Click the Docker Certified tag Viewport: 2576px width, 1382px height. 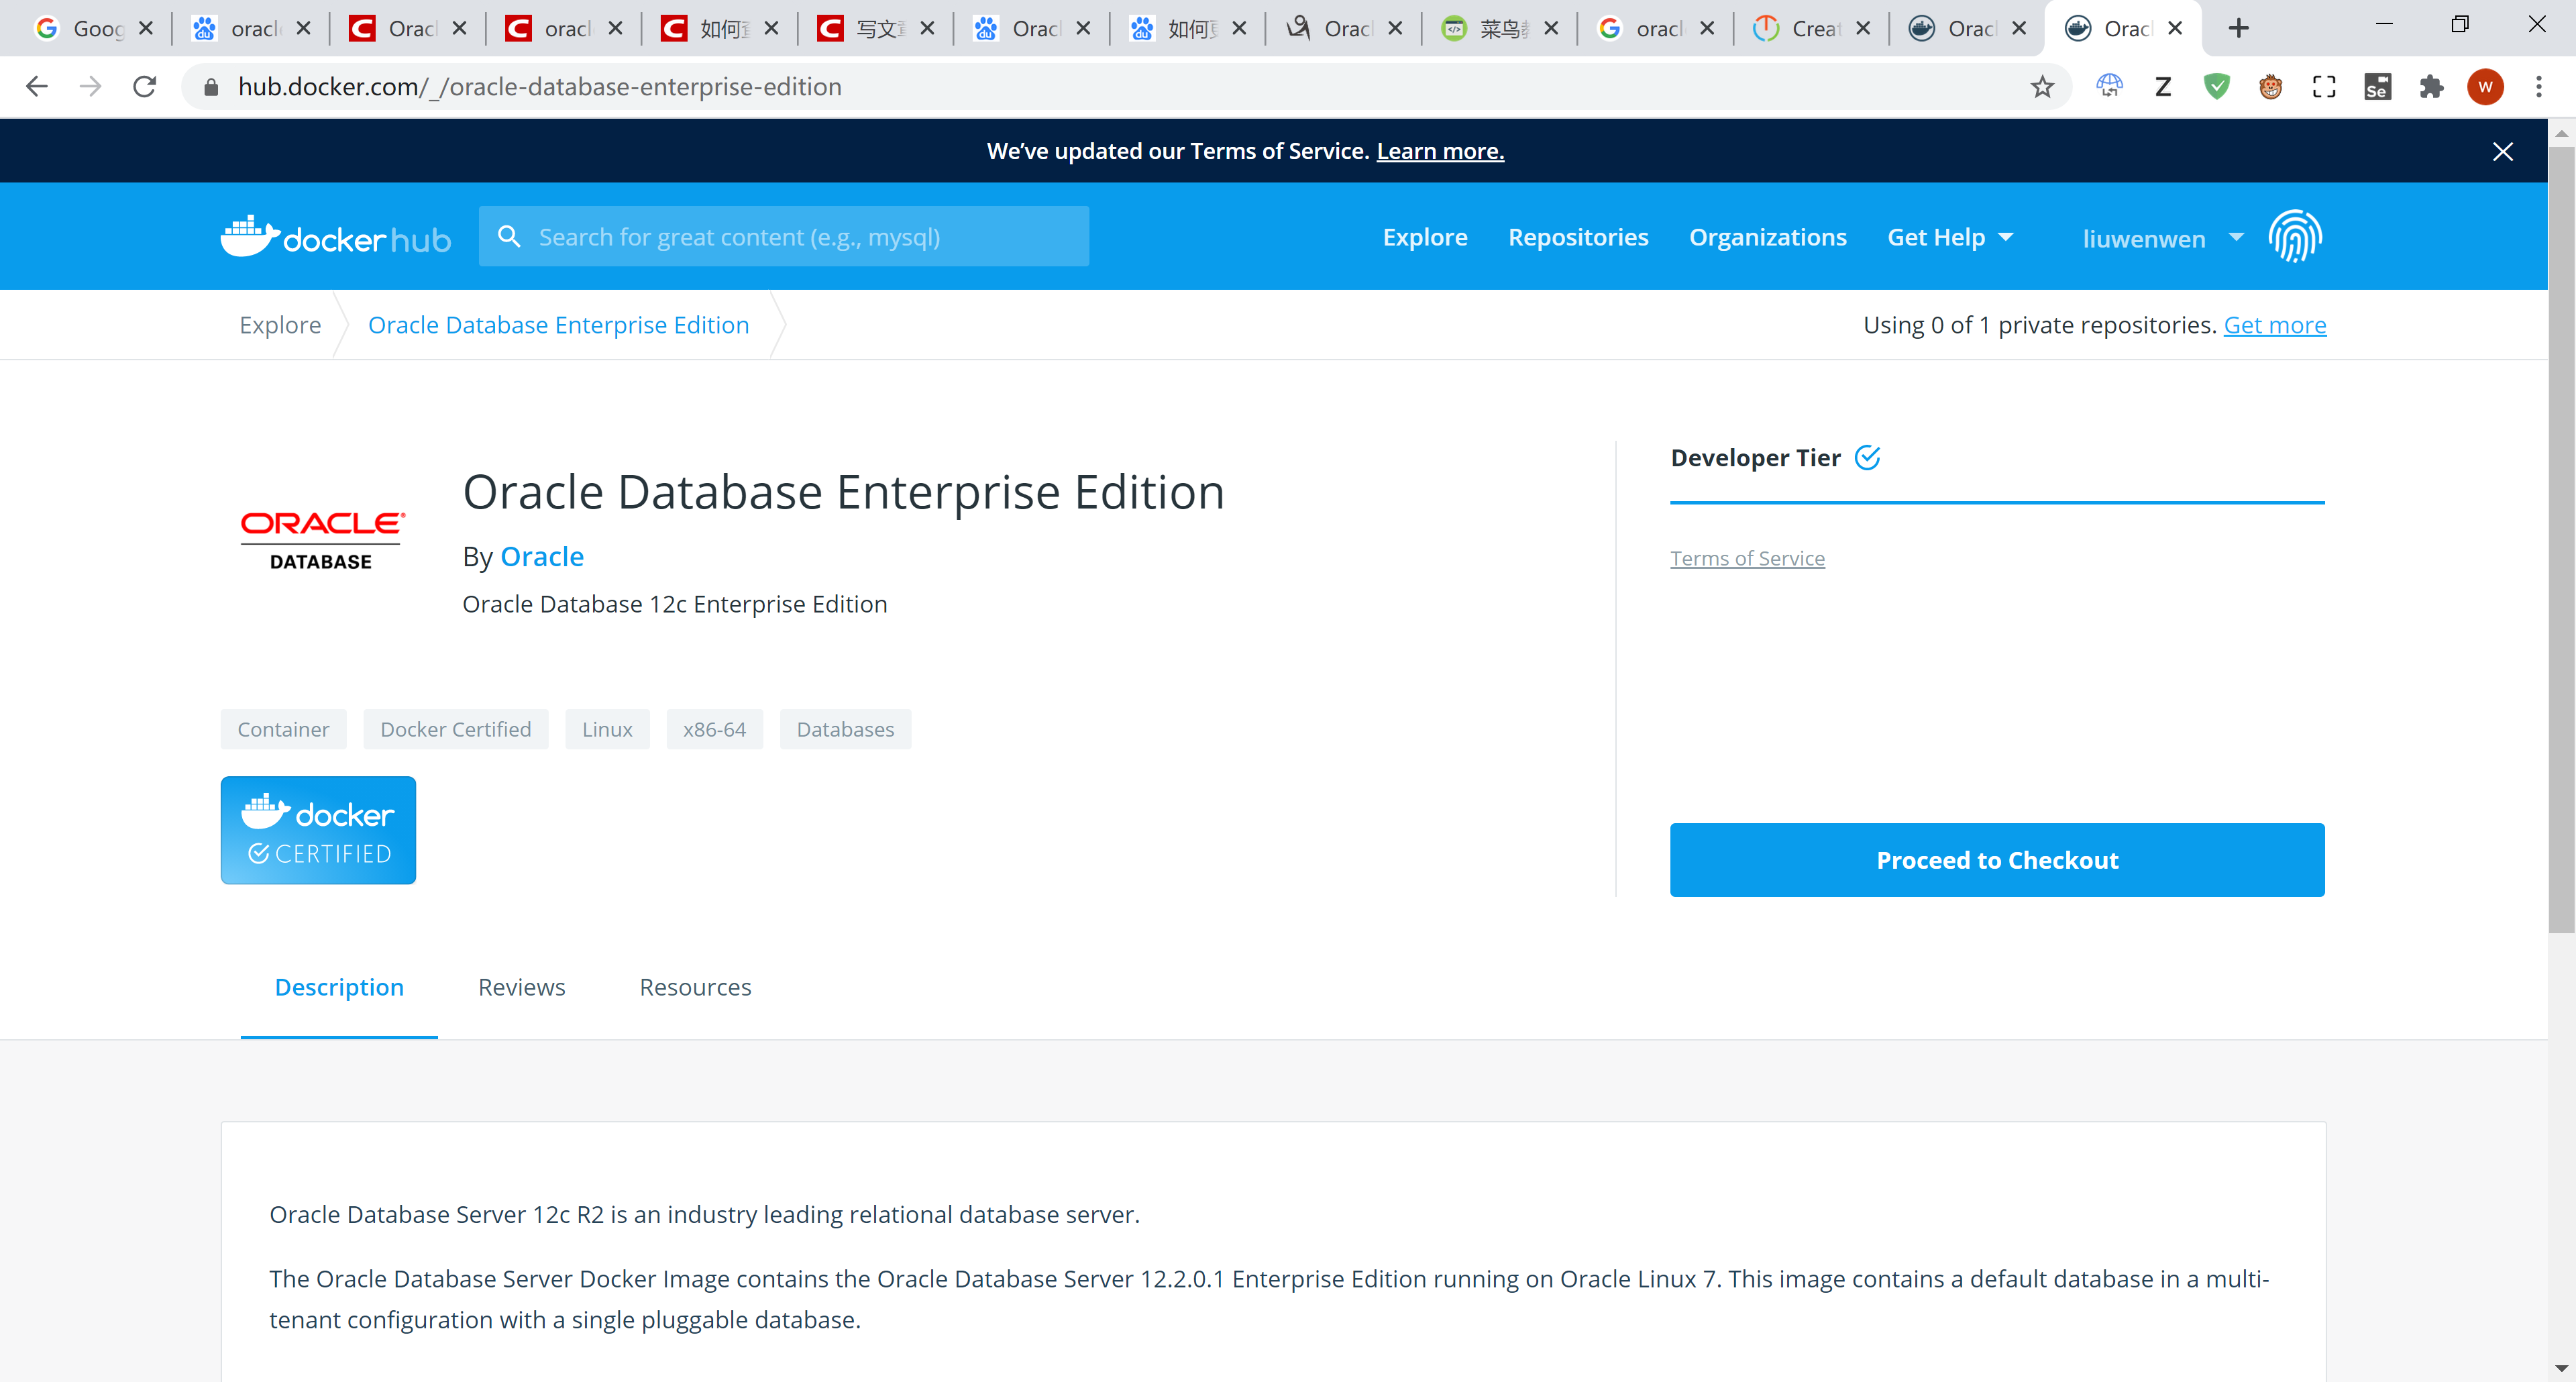pos(456,729)
